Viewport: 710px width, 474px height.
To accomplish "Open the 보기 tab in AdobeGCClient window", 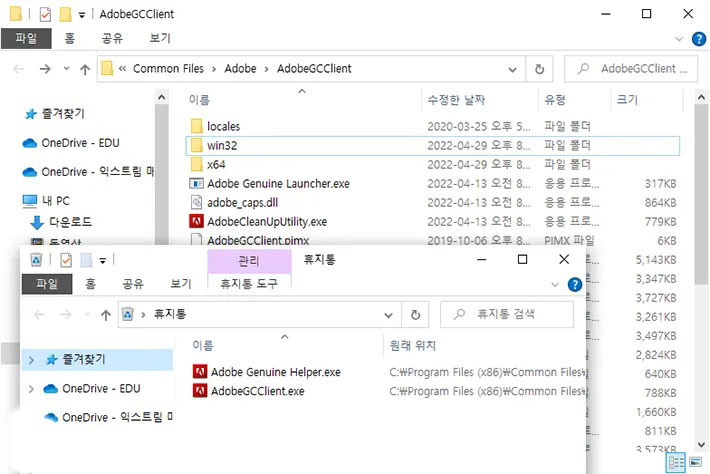I will click(x=160, y=38).
